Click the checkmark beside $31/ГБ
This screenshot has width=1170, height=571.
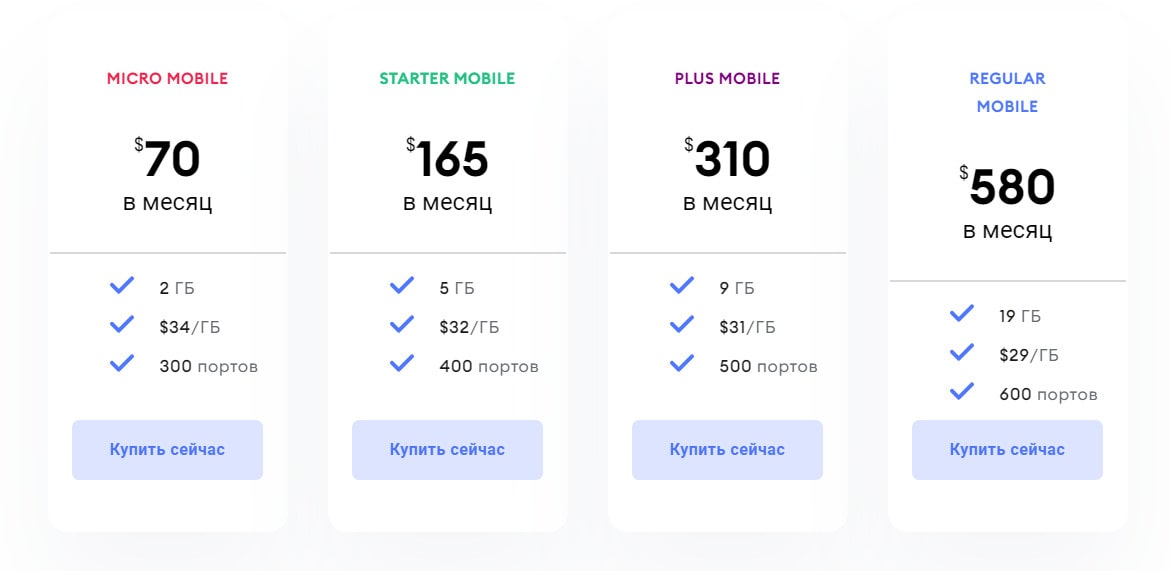(682, 324)
